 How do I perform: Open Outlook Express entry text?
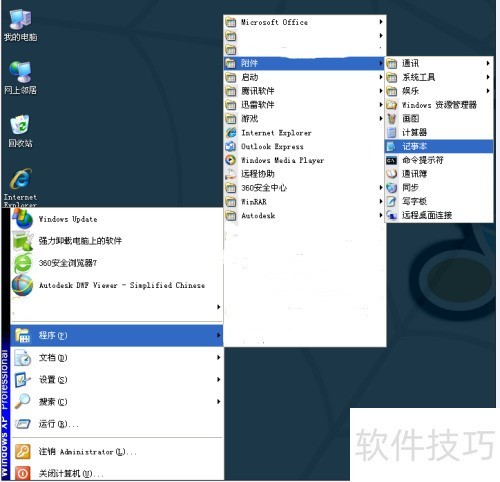coord(272,146)
